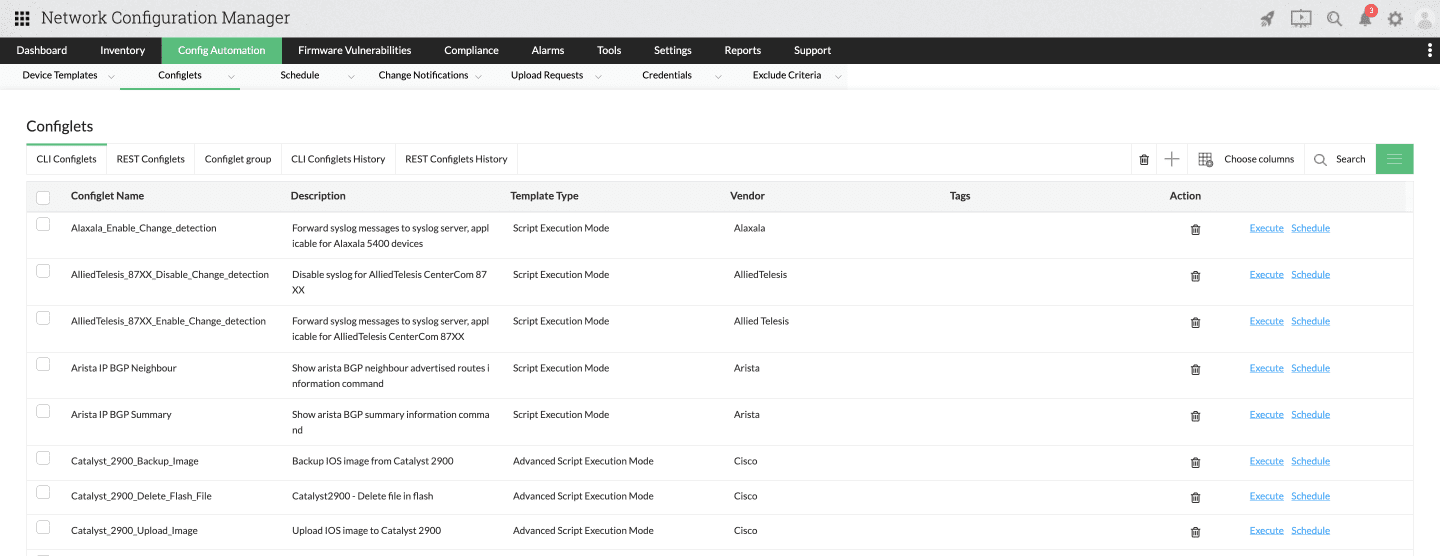Click Choose columns button

(1247, 159)
